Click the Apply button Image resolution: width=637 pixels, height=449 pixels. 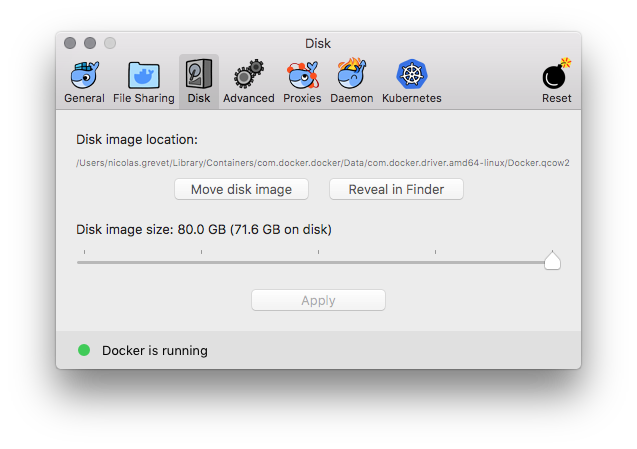coord(318,300)
